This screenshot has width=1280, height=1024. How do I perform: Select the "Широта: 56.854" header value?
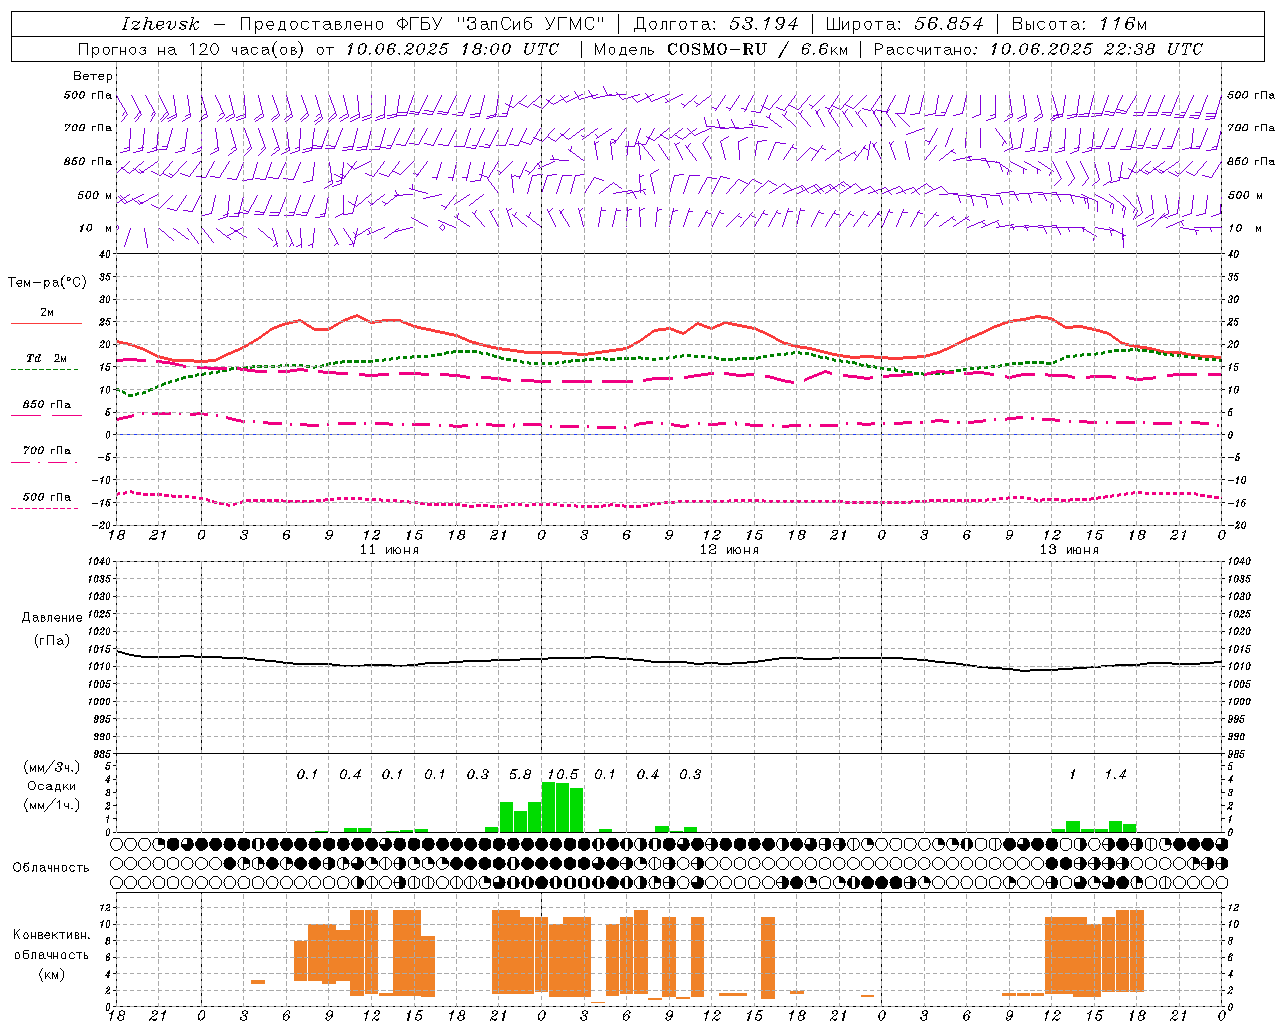pyautogui.click(x=904, y=24)
